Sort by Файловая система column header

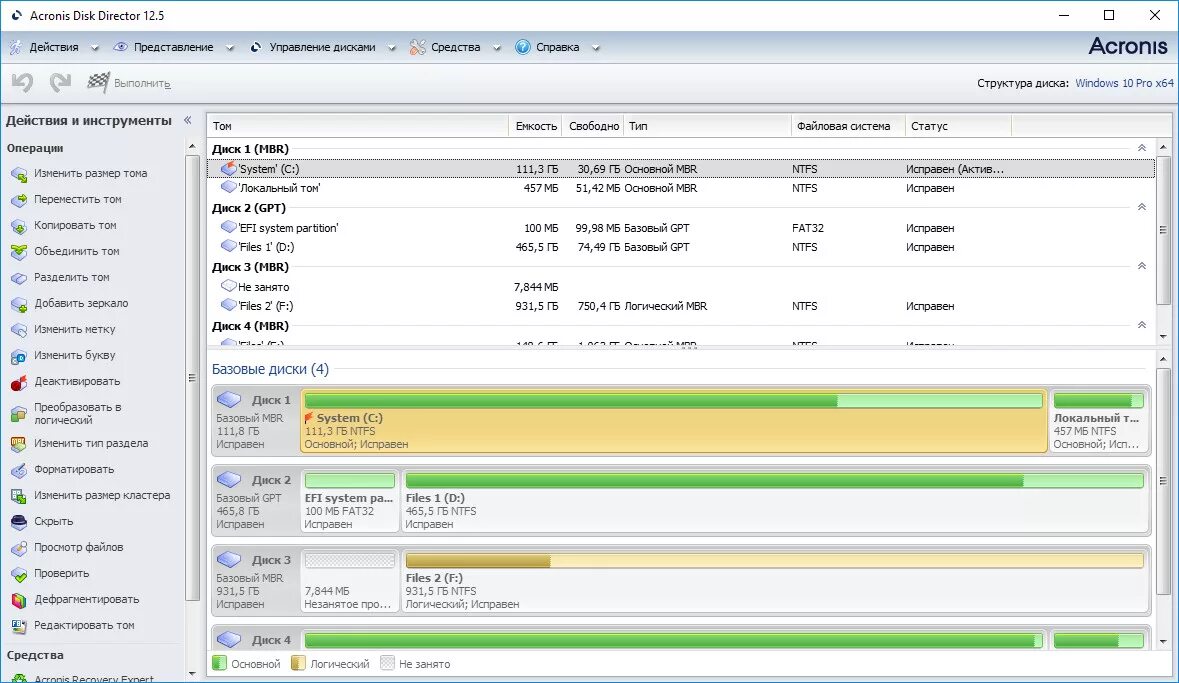point(848,126)
